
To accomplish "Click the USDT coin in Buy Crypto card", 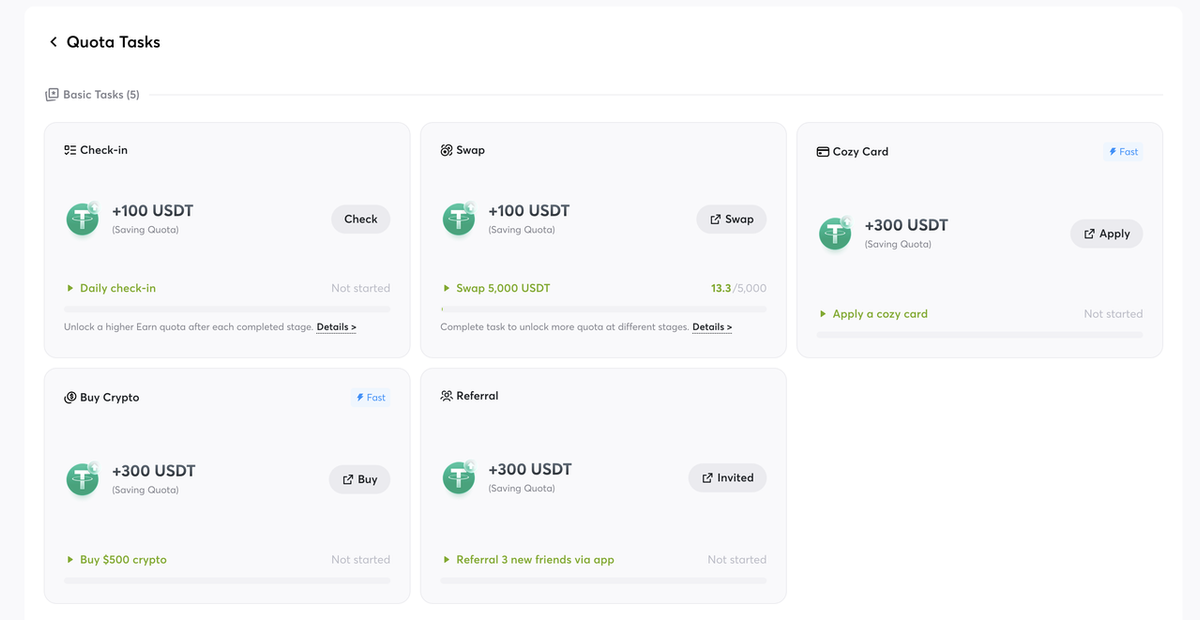I will (x=82, y=479).
